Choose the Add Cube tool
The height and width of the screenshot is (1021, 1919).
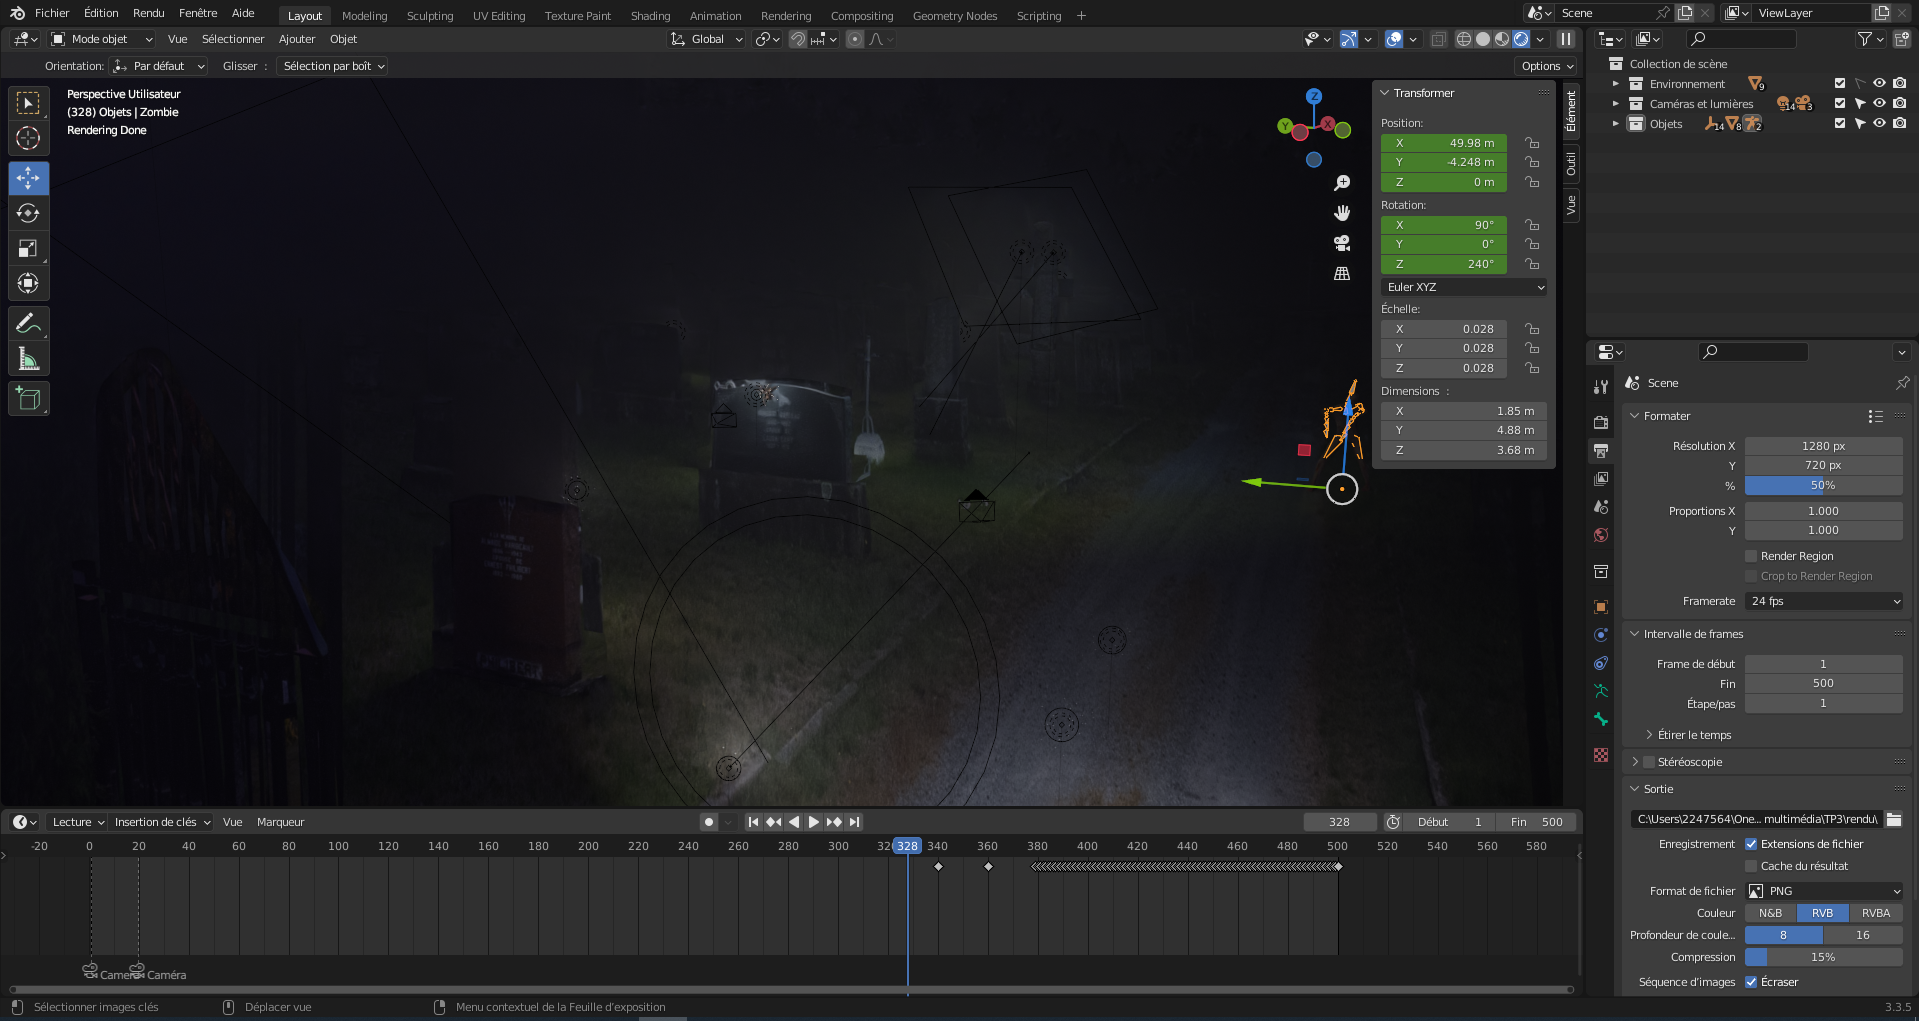28,399
